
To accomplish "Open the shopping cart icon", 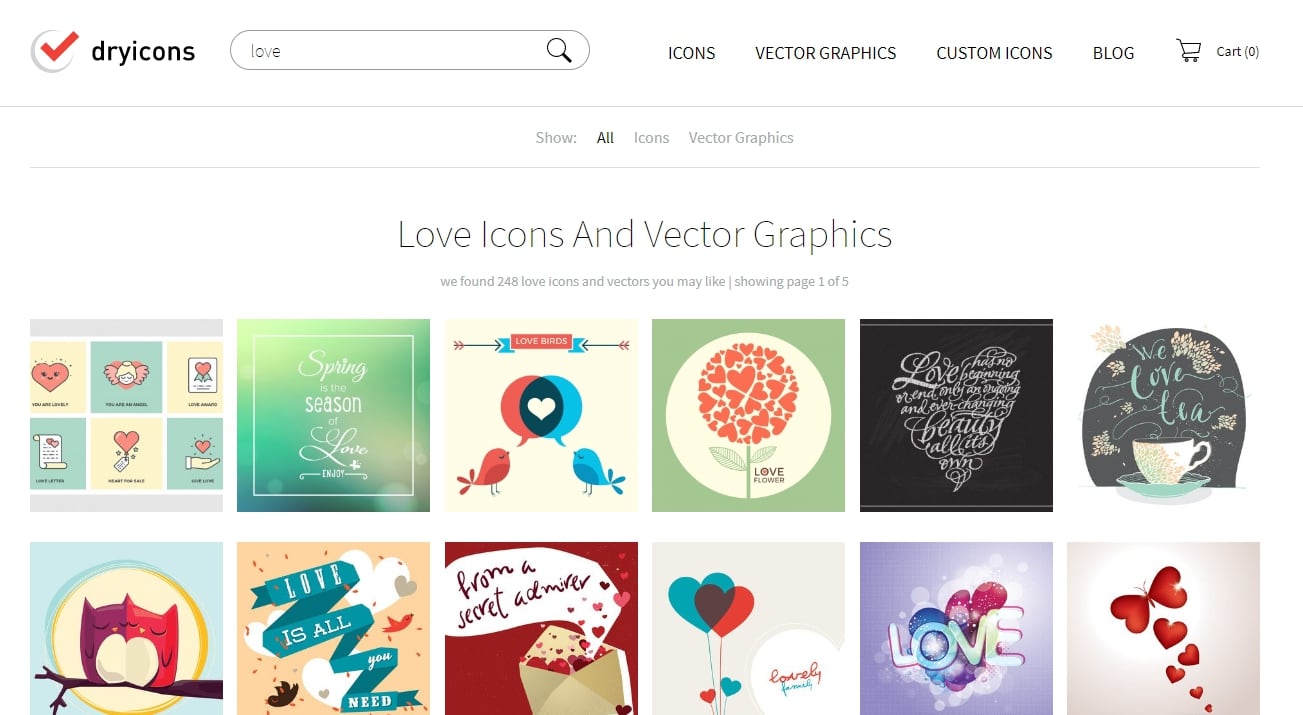I will tap(1188, 51).
